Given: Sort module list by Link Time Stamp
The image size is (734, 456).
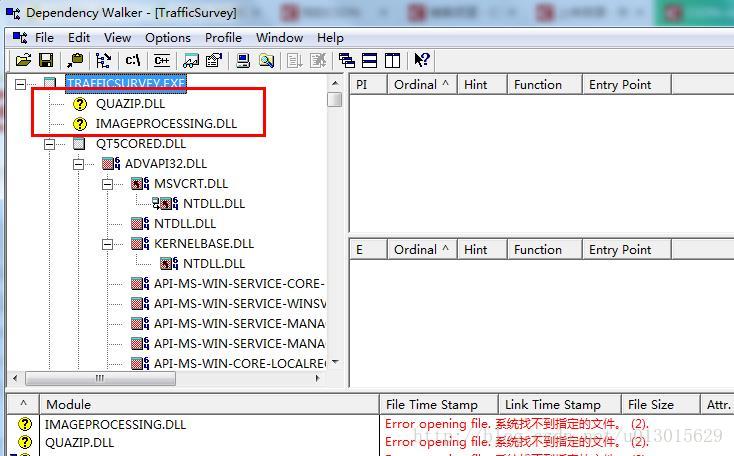Looking at the screenshot, I should click(560, 405).
